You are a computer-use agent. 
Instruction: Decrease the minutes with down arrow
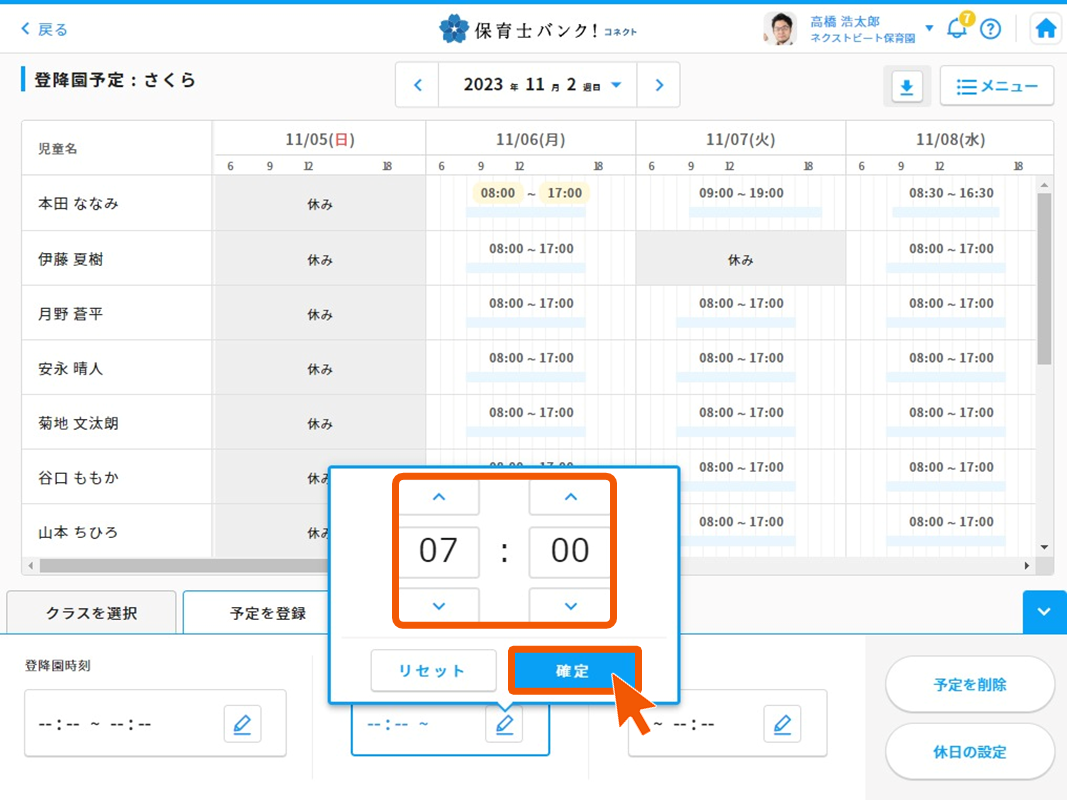[570, 606]
